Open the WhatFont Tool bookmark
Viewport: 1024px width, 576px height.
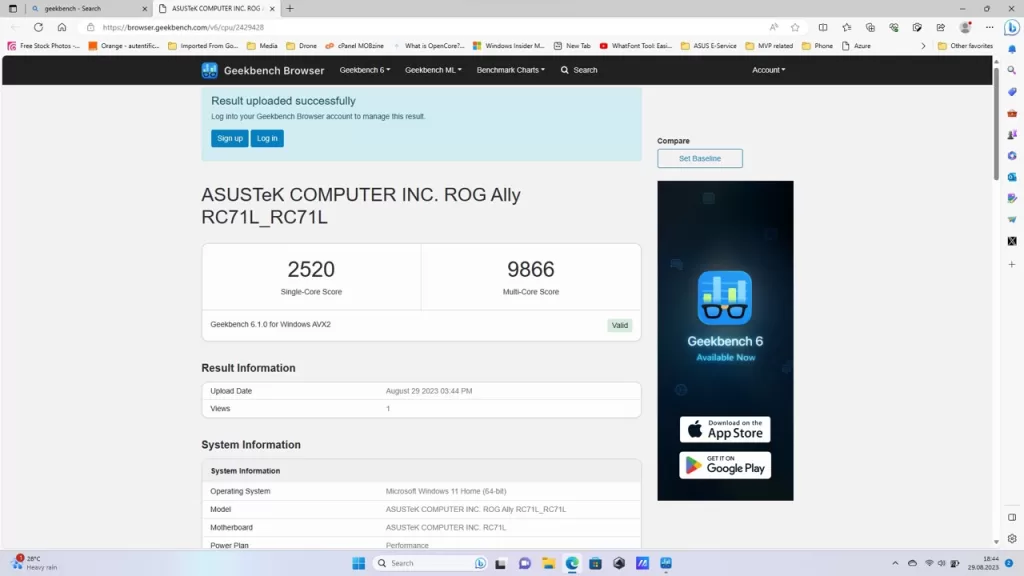635,46
